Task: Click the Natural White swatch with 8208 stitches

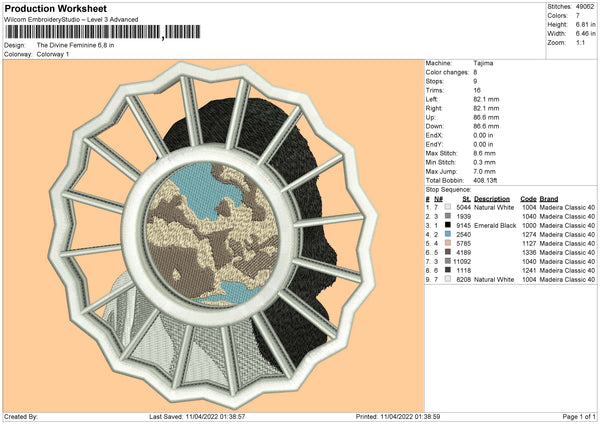Action: [x=448, y=279]
